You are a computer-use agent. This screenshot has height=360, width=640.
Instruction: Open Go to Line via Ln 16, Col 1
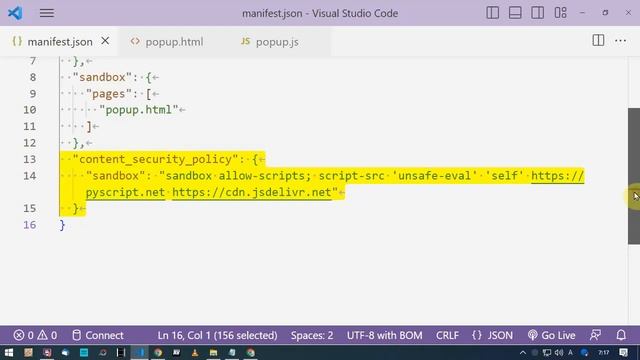coord(217,336)
